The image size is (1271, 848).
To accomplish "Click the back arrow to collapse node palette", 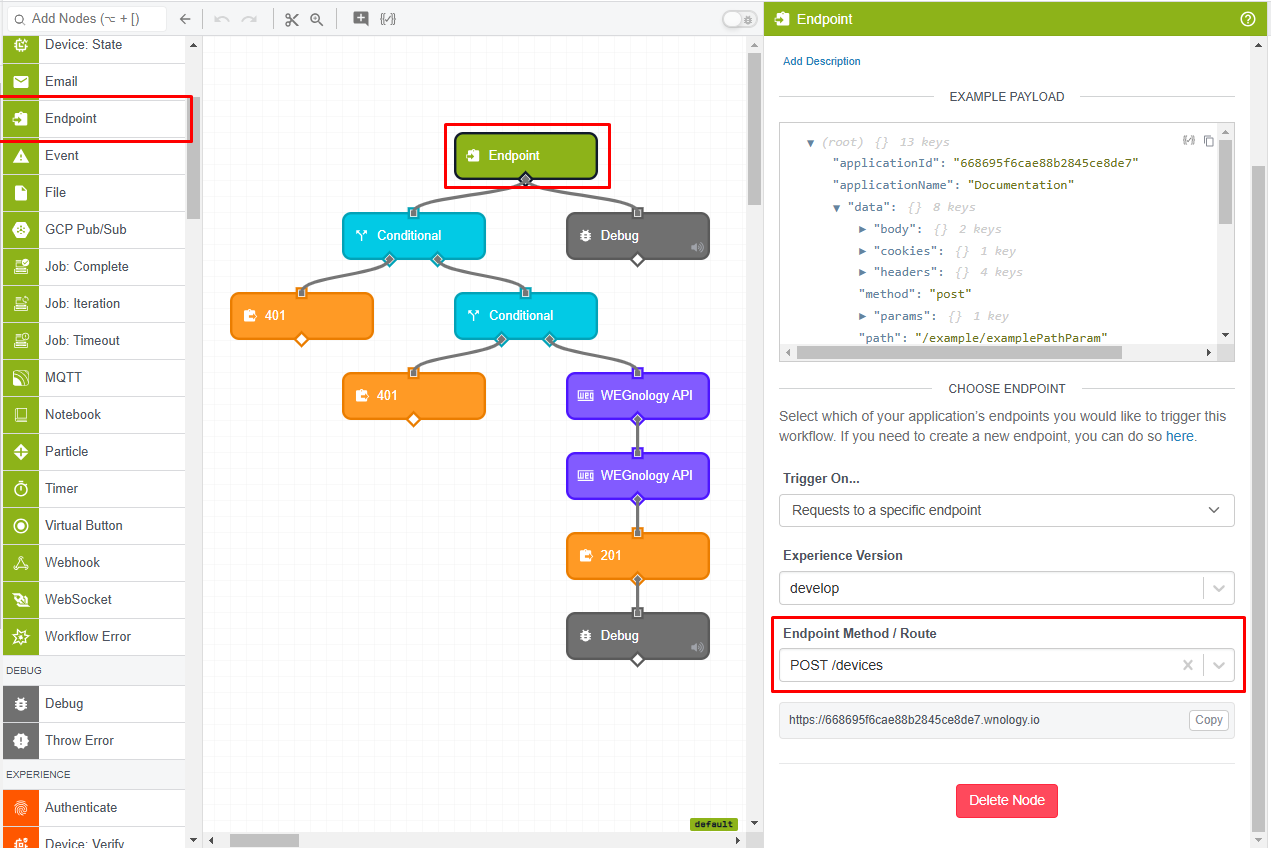I will point(184,19).
